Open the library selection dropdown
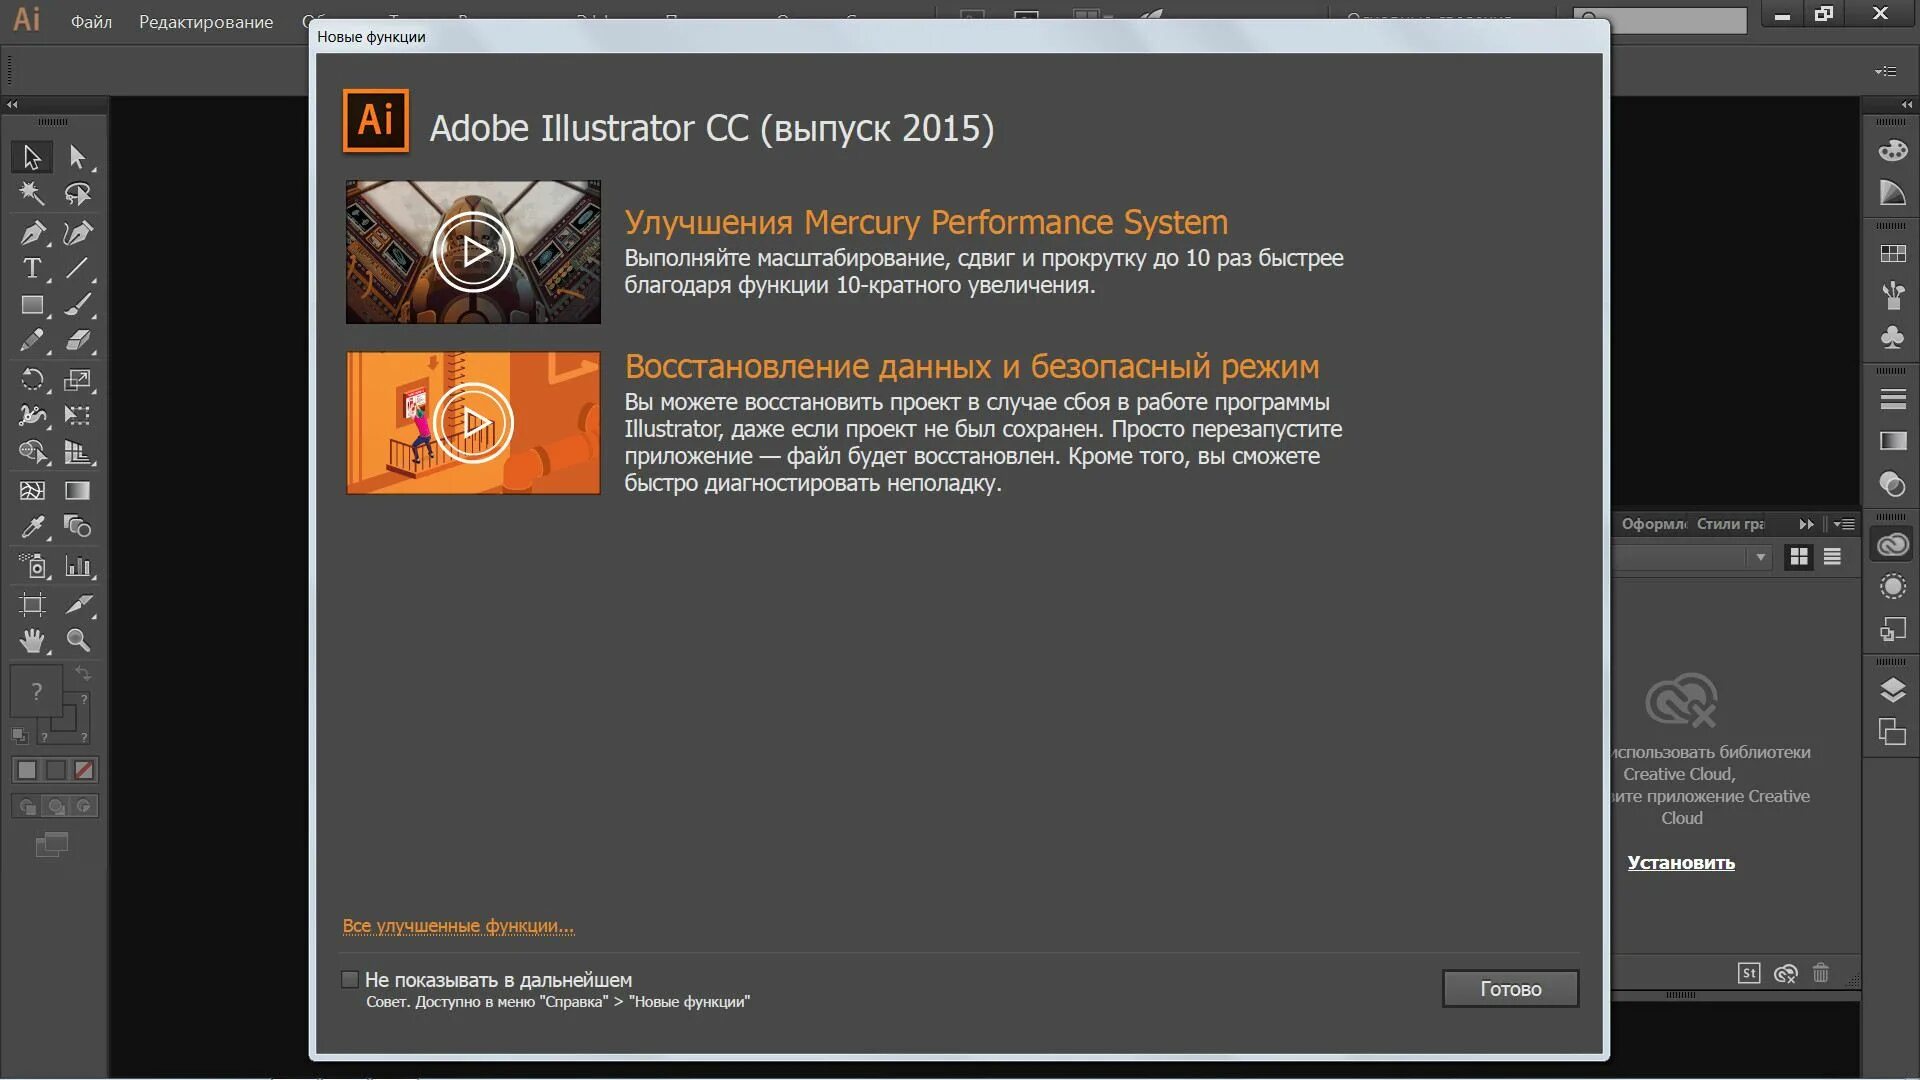Screen dimensions: 1920x1080 pos(1760,557)
